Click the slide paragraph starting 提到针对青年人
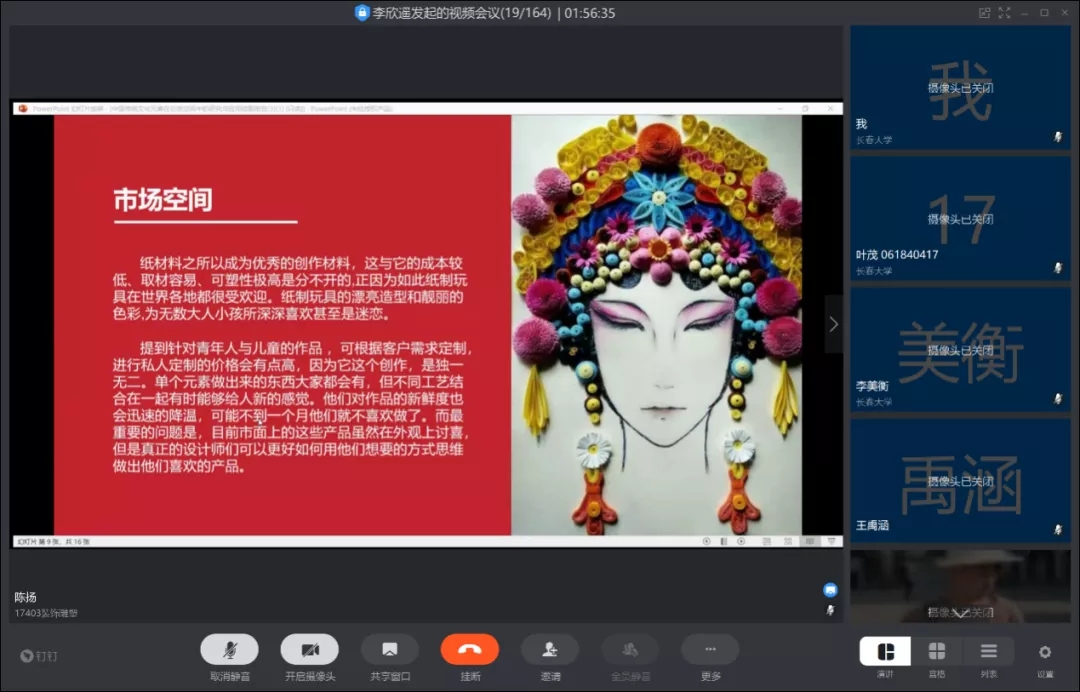 (x=293, y=407)
